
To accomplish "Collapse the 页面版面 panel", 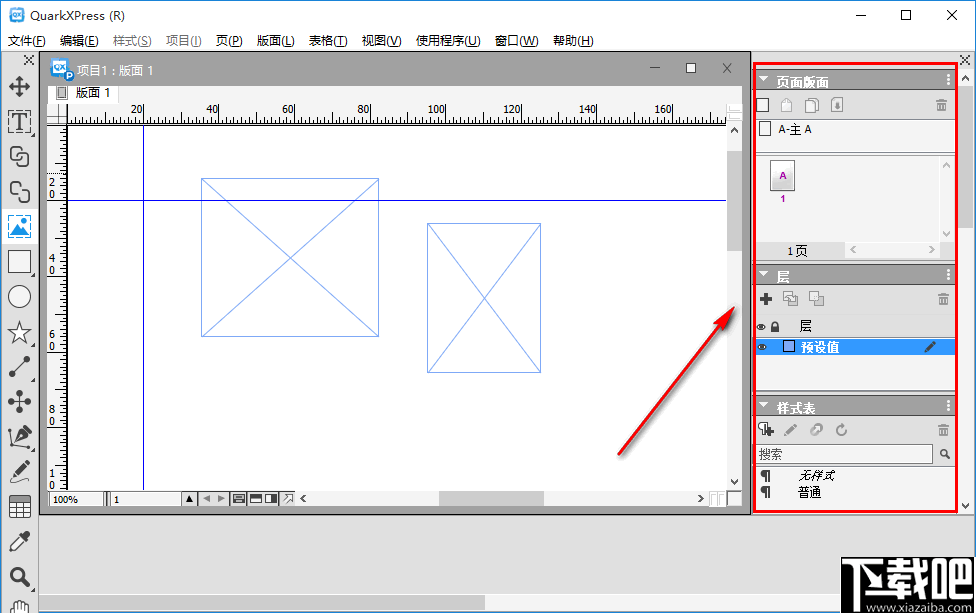I will point(764,79).
